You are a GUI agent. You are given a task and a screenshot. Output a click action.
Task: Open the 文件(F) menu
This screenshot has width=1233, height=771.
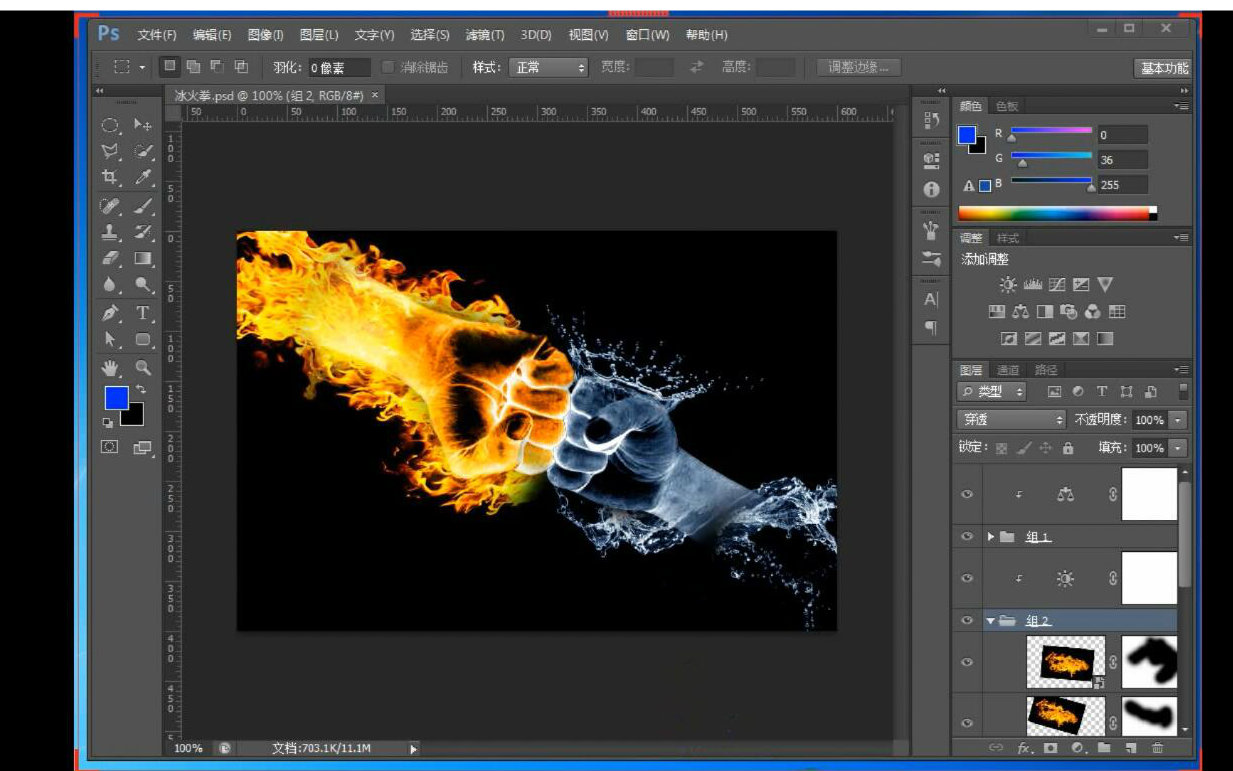157,35
